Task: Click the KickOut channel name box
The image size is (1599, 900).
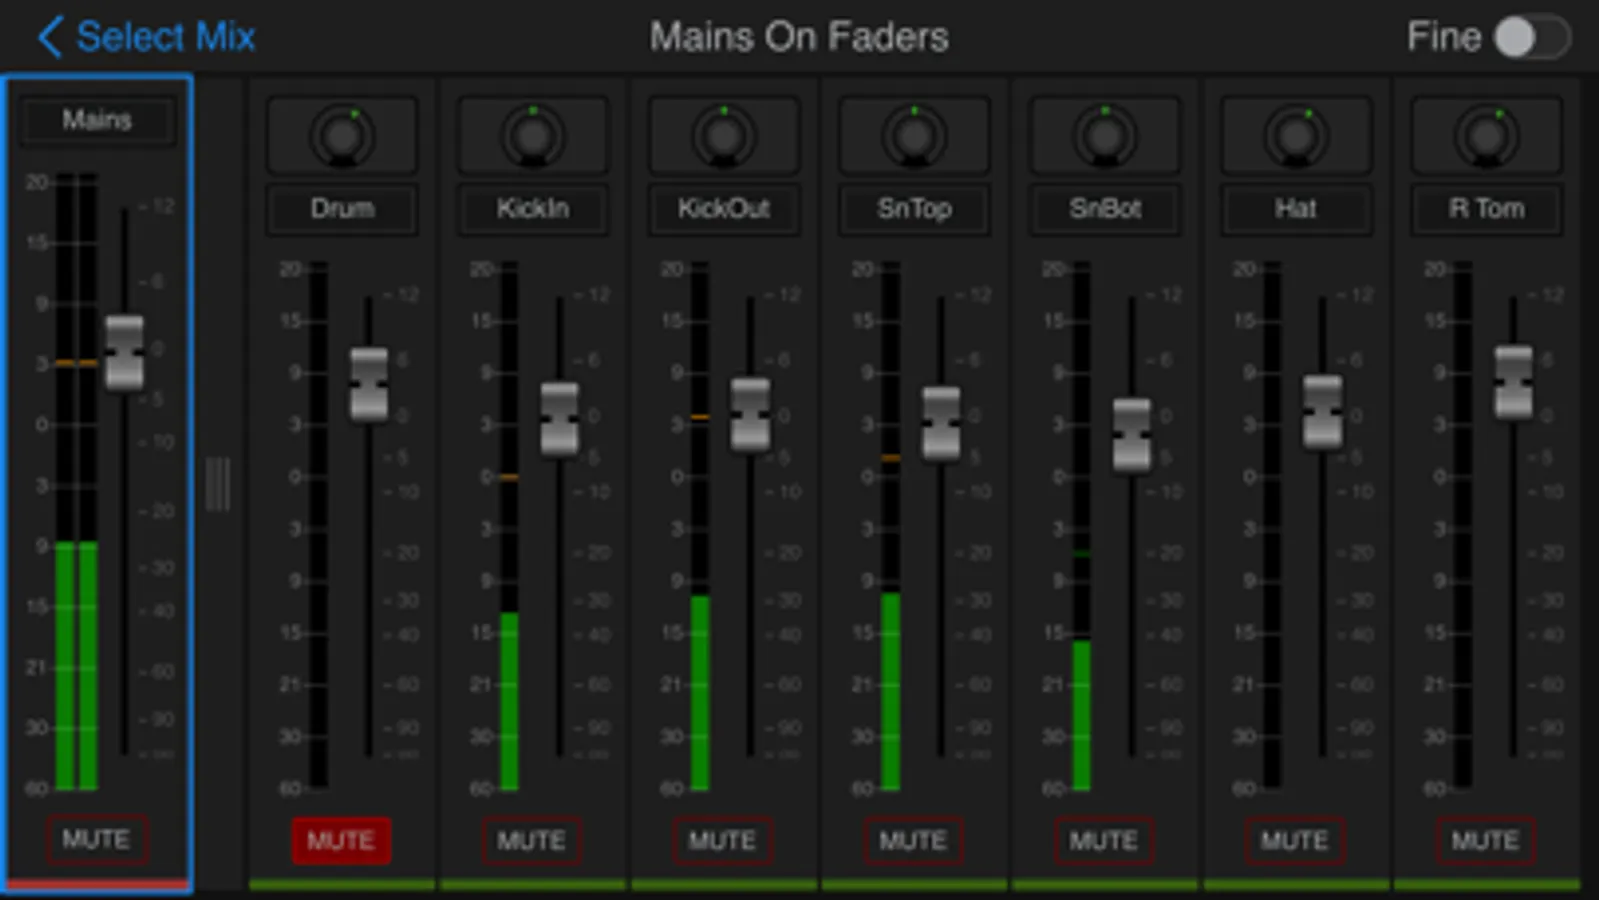Action: (x=724, y=209)
